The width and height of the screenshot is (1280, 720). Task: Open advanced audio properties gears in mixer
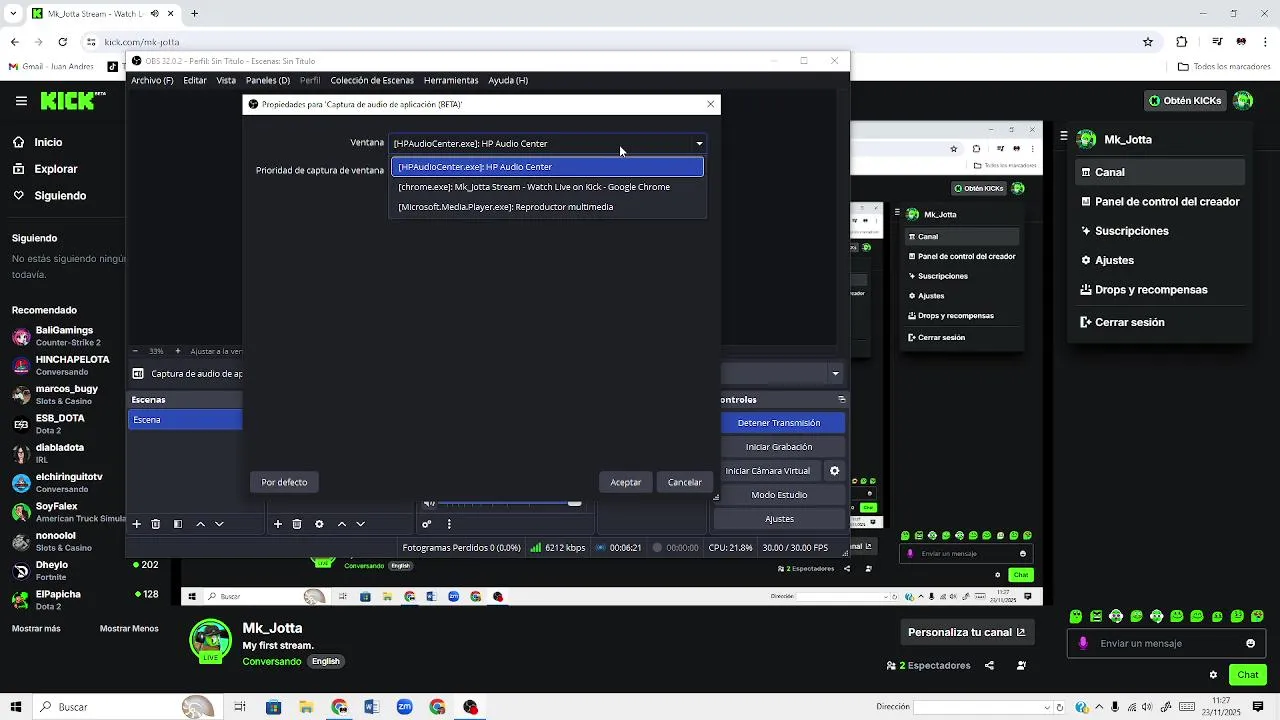[426, 524]
